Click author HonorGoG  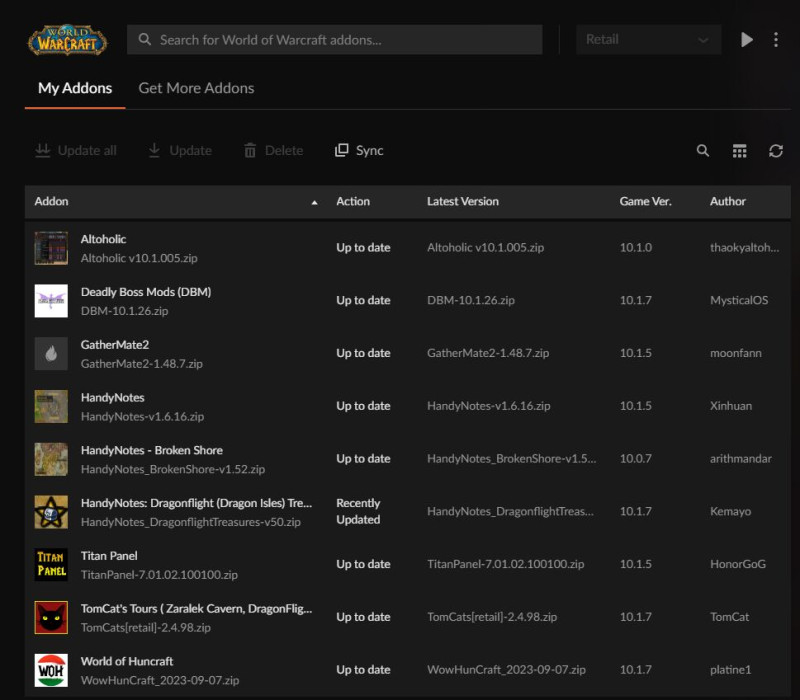(x=738, y=564)
